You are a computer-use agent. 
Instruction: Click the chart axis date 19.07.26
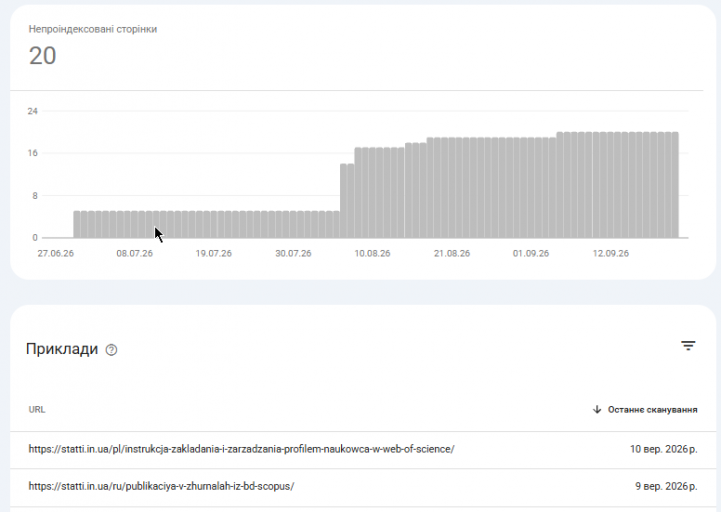(x=213, y=253)
